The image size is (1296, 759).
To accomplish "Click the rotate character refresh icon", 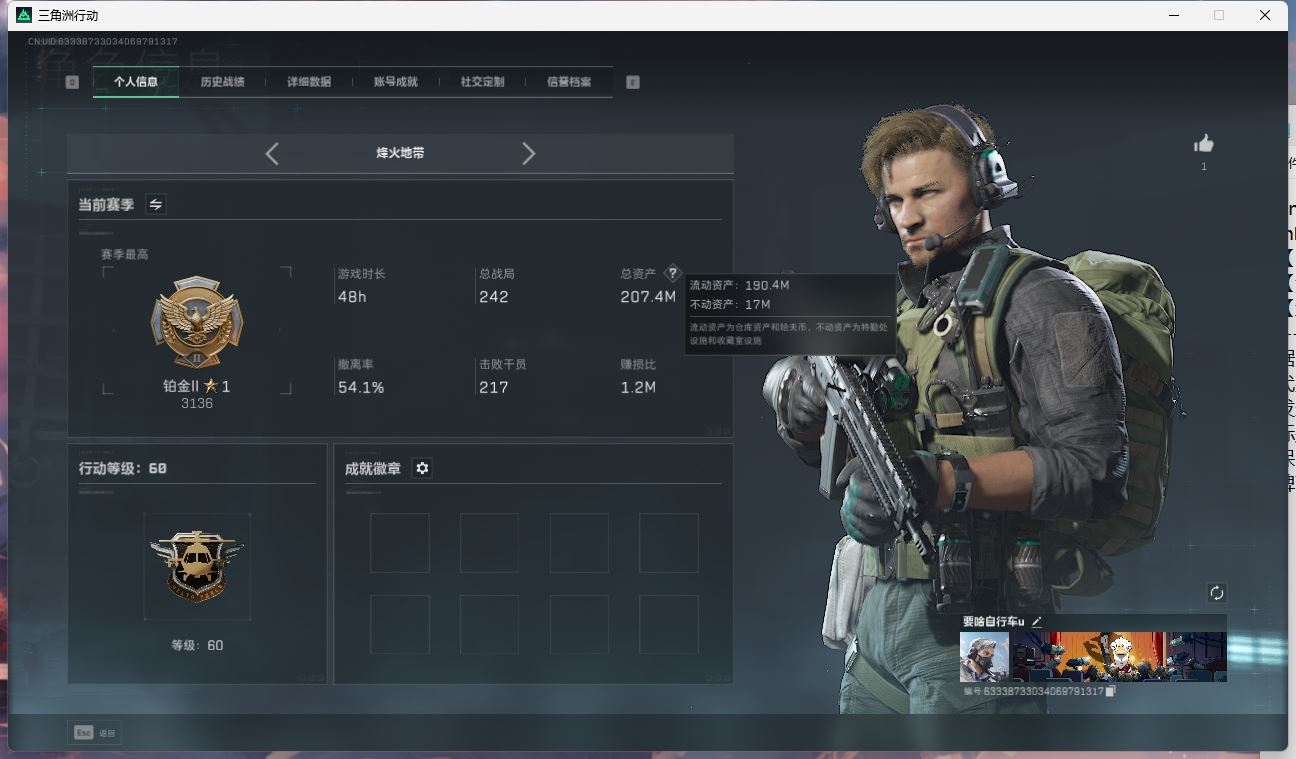I will [1216, 593].
